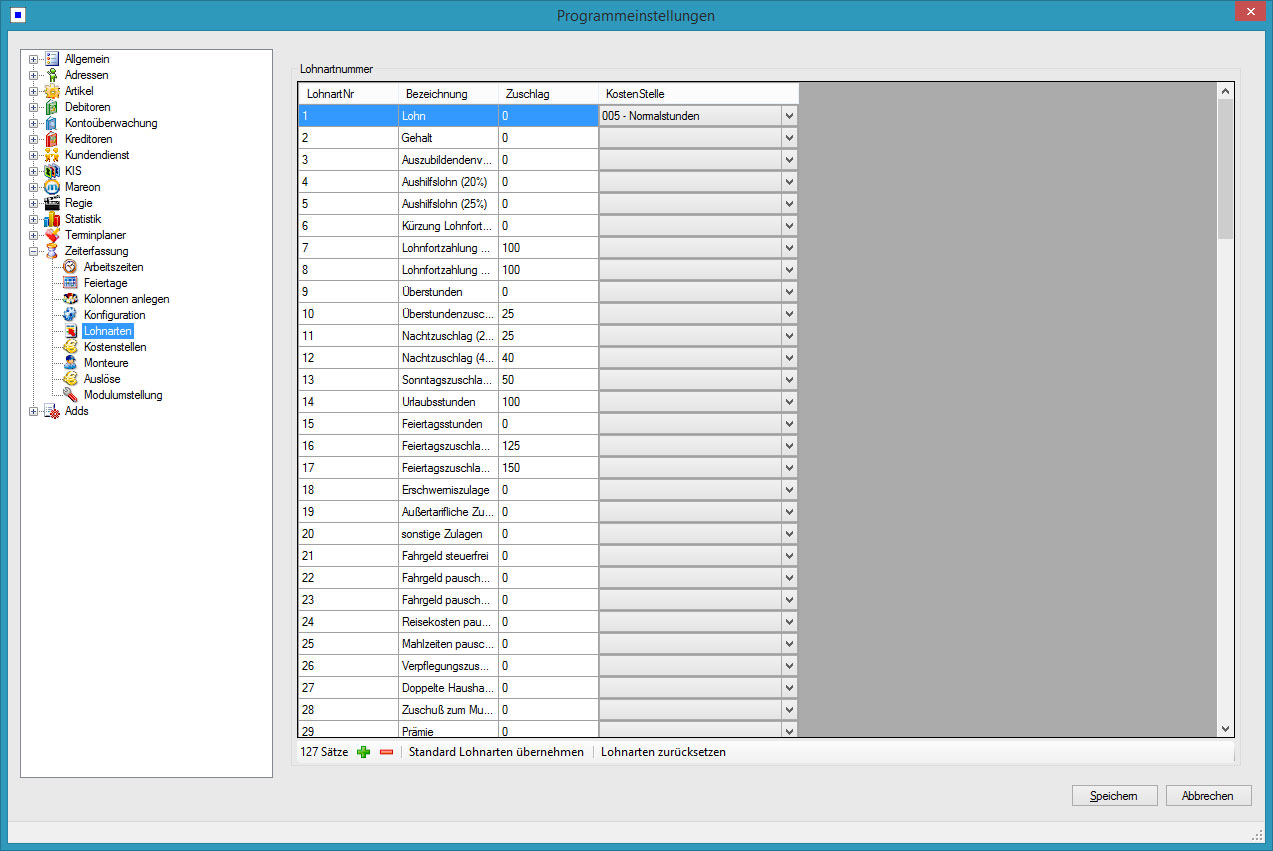The width and height of the screenshot is (1273, 851).
Task: Click the Monteure person icon
Action: [70, 363]
